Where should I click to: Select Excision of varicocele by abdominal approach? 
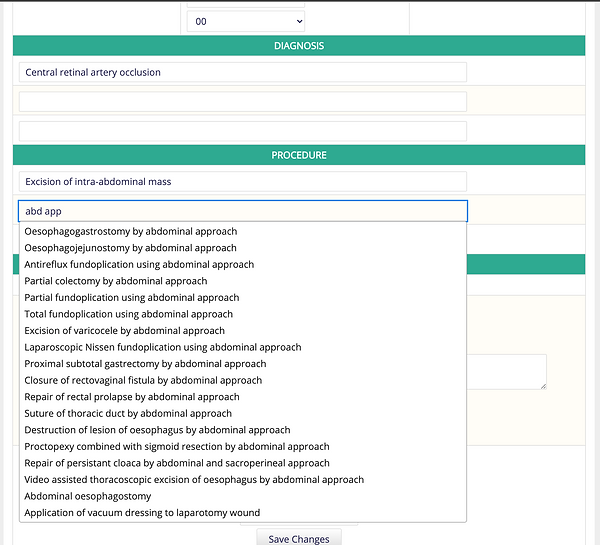(243, 331)
